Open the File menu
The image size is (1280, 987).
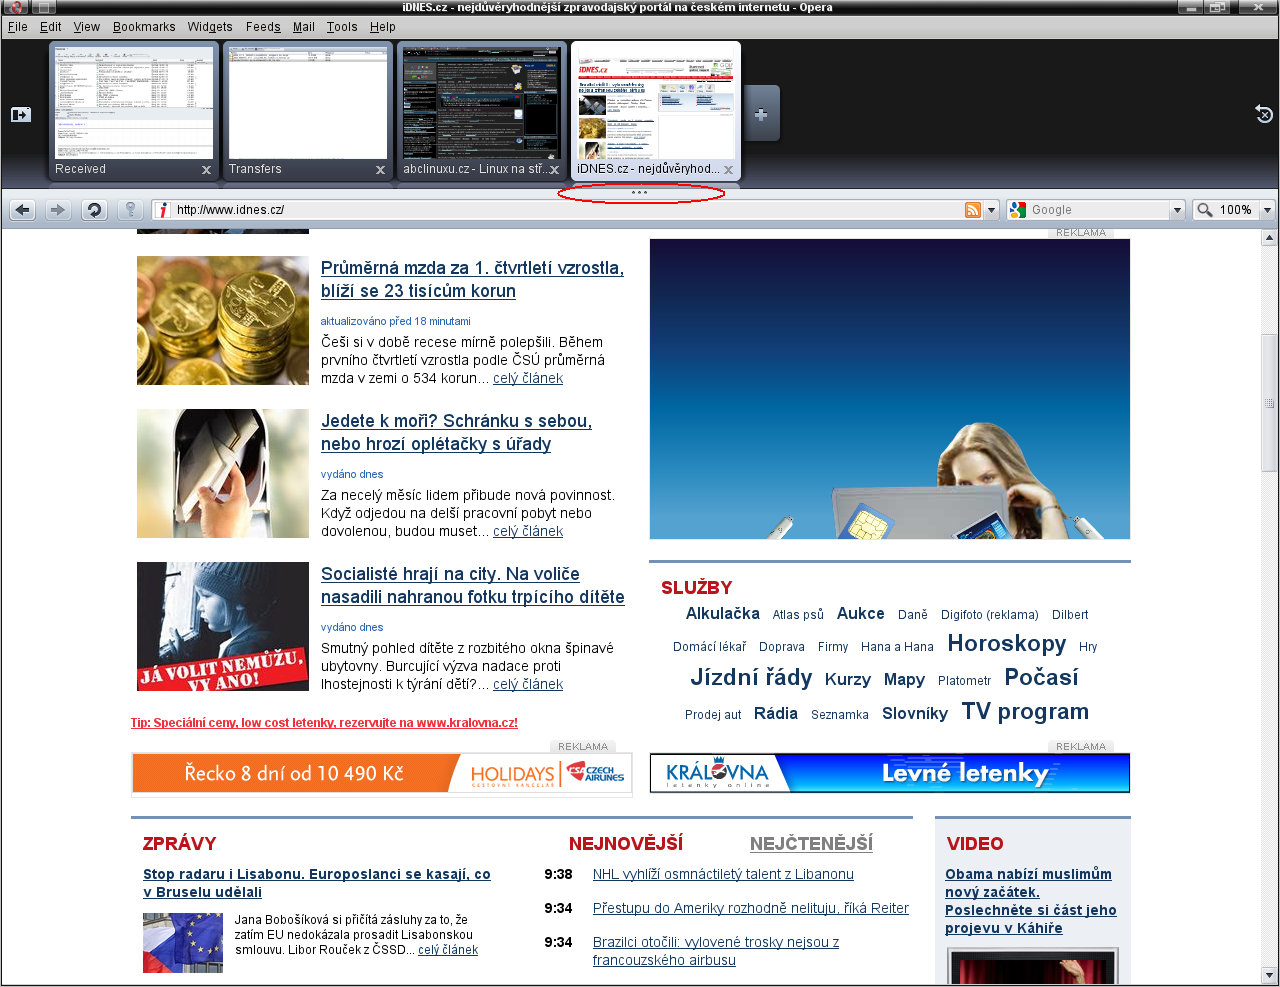pos(18,27)
